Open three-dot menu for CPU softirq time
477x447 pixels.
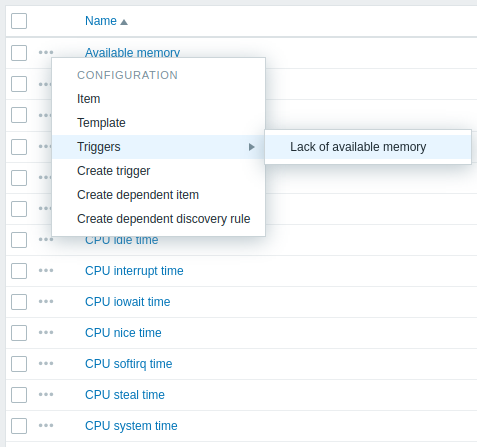46,363
